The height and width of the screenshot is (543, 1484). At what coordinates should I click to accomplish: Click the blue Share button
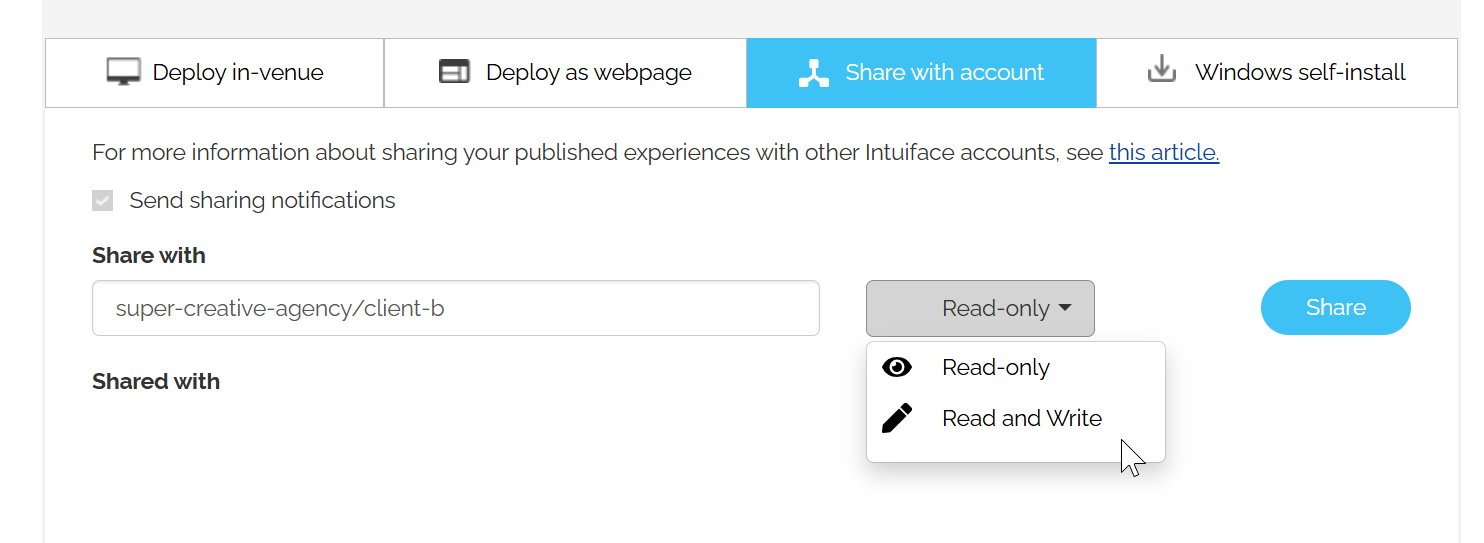click(1336, 307)
